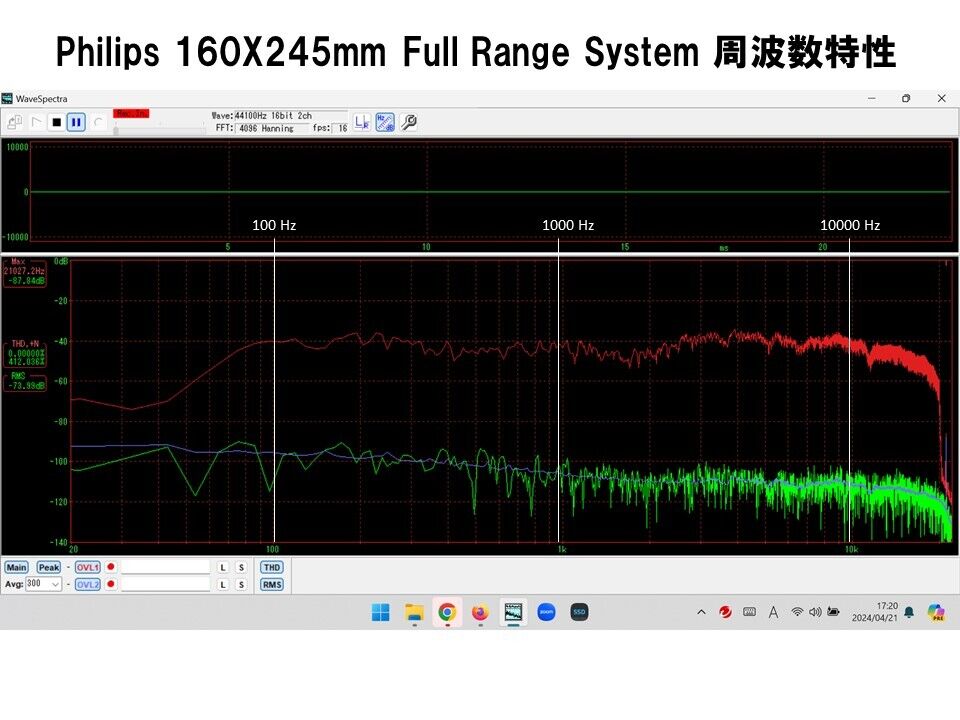
Task: Click the RMS display button
Action: coord(271,585)
